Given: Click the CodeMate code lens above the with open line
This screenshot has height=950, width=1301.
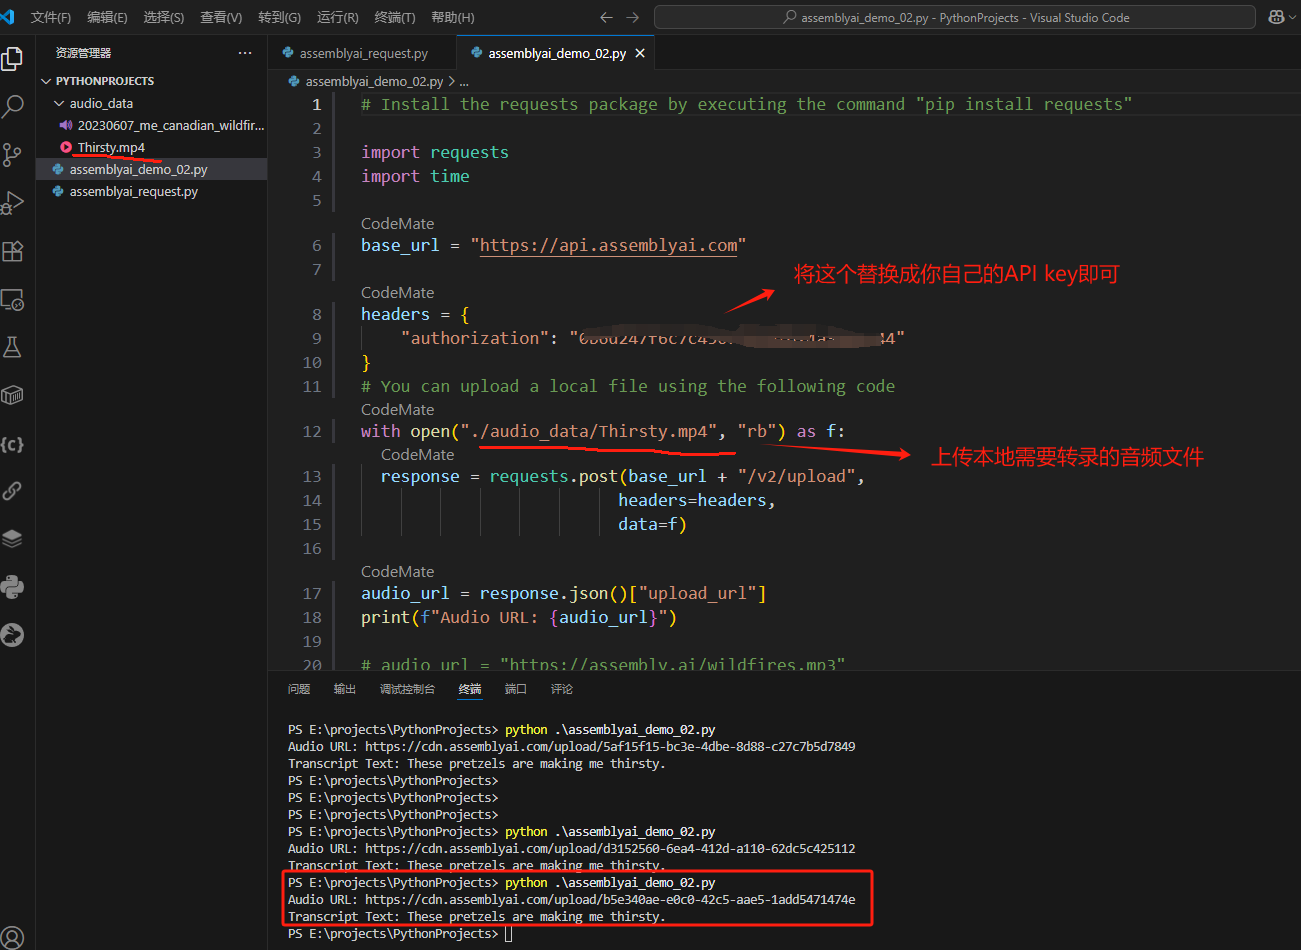Looking at the screenshot, I should point(397,409).
